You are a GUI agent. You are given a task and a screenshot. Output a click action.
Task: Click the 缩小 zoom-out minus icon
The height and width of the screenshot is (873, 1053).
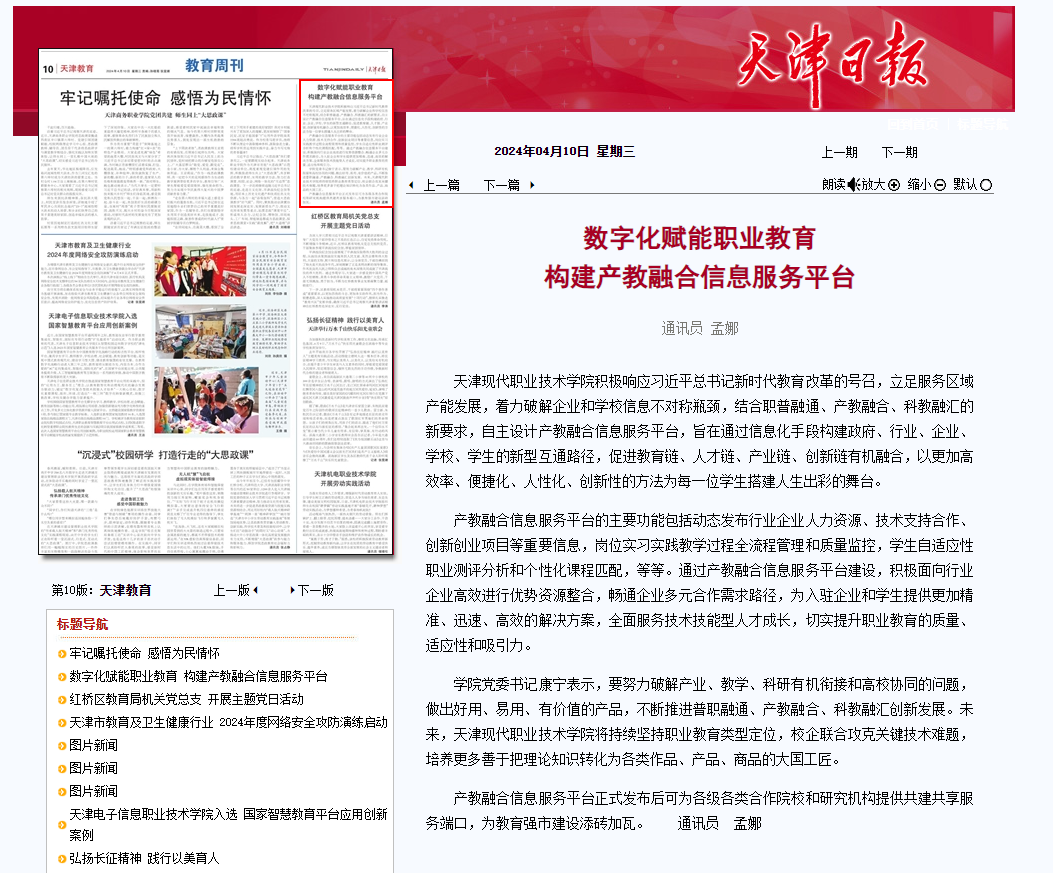(x=940, y=184)
